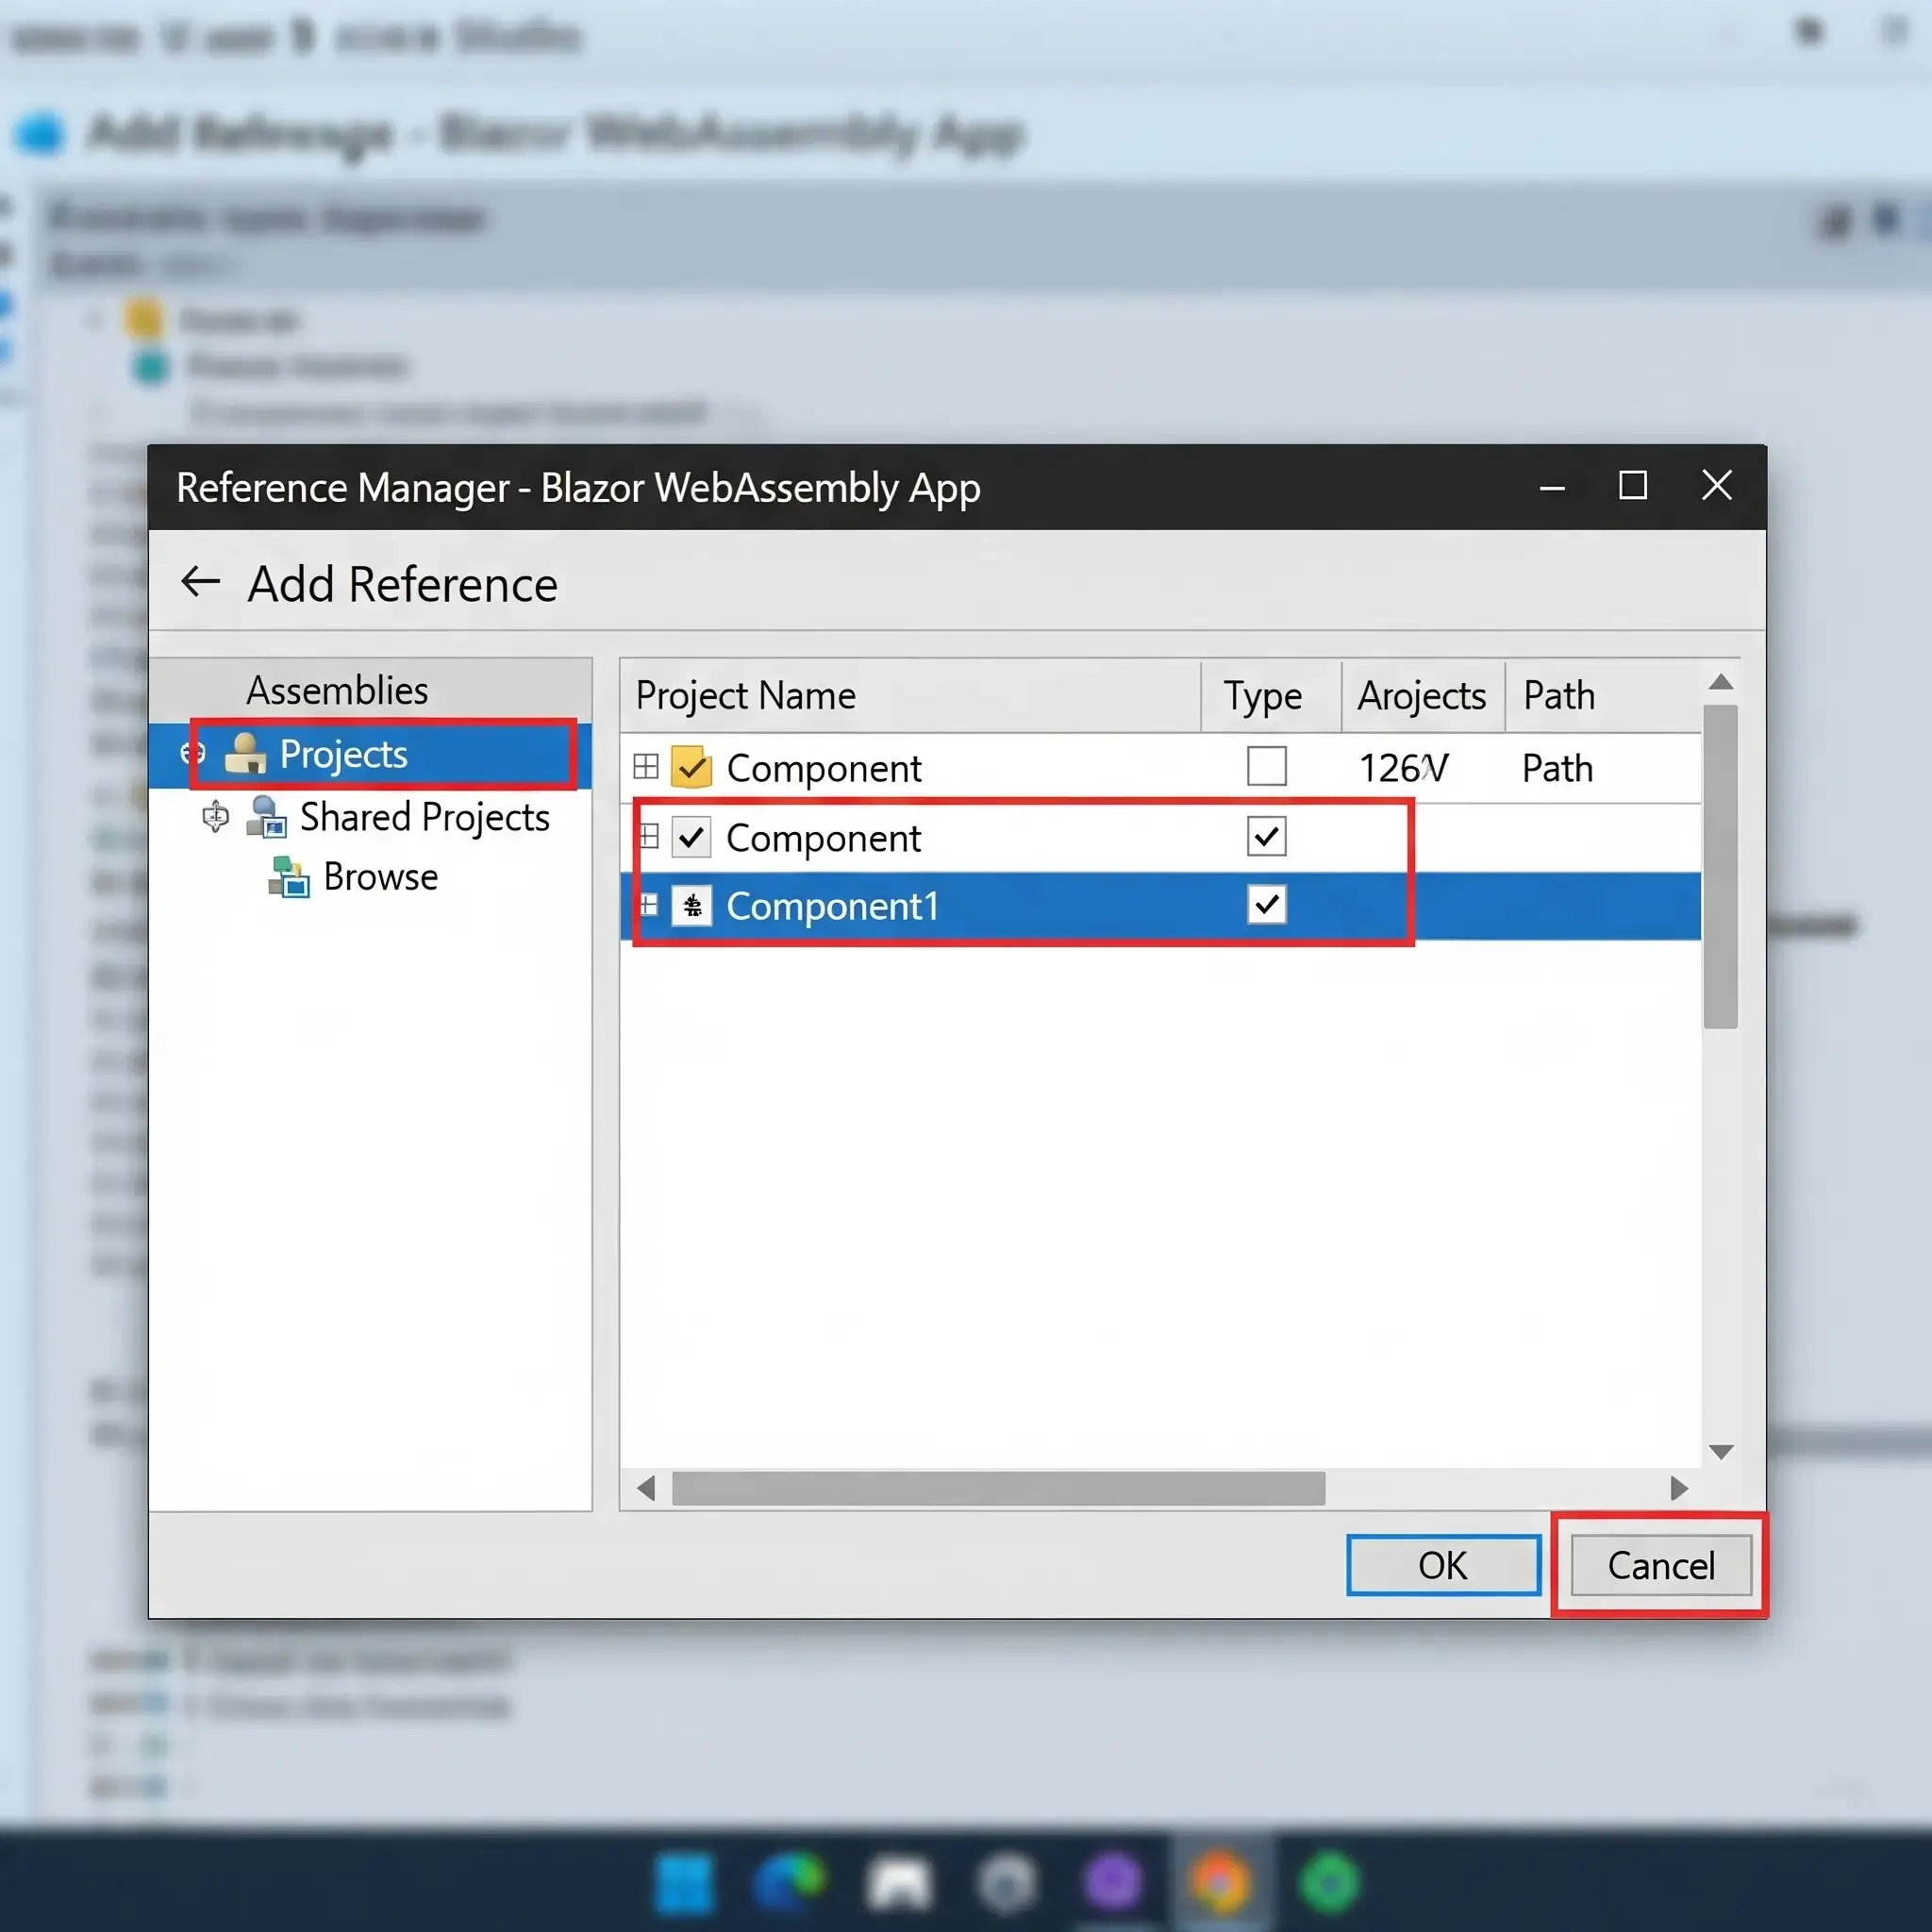The height and width of the screenshot is (1932, 1932).
Task: Expand the first Component row
Action: click(646, 767)
